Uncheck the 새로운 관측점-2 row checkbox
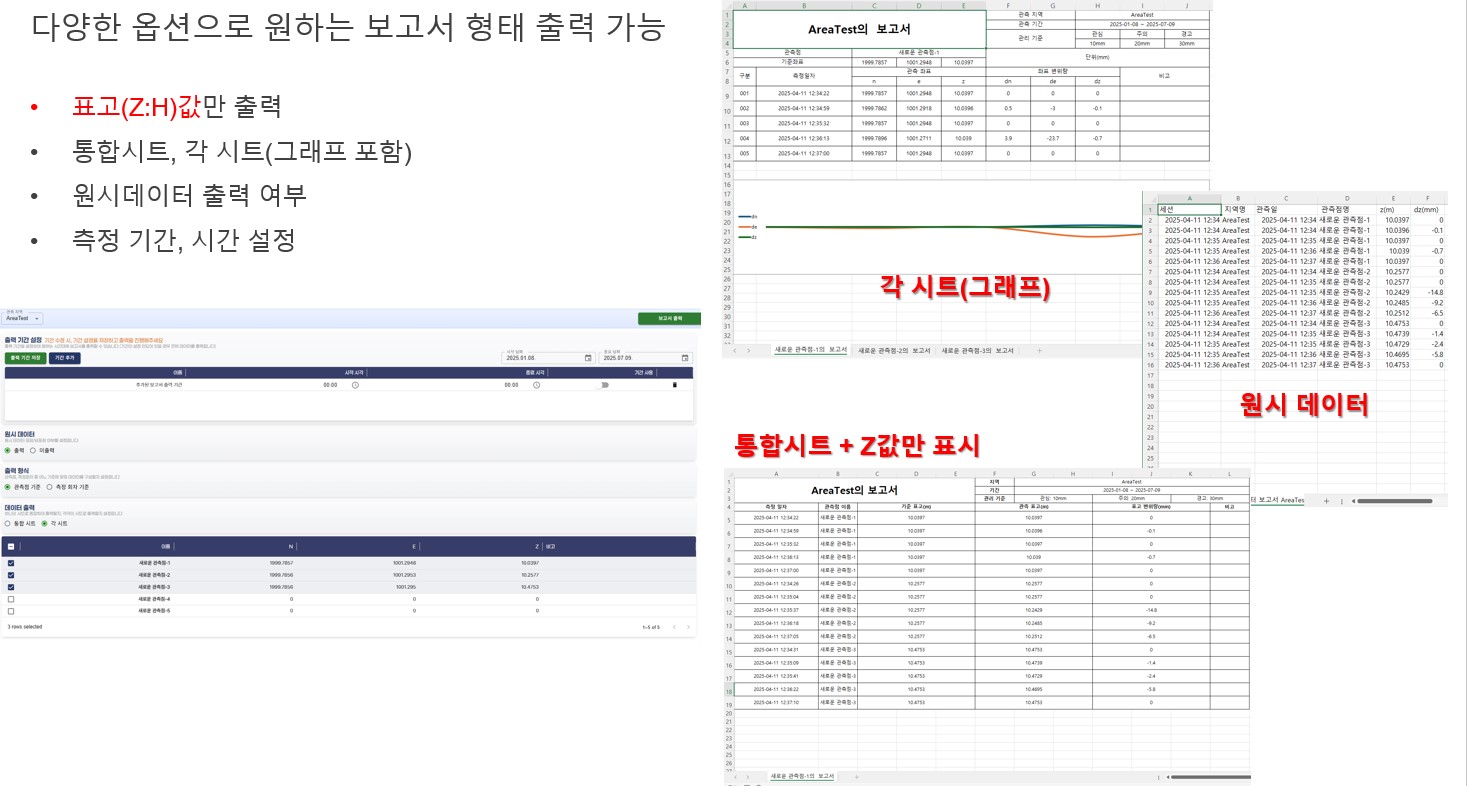 [11, 575]
